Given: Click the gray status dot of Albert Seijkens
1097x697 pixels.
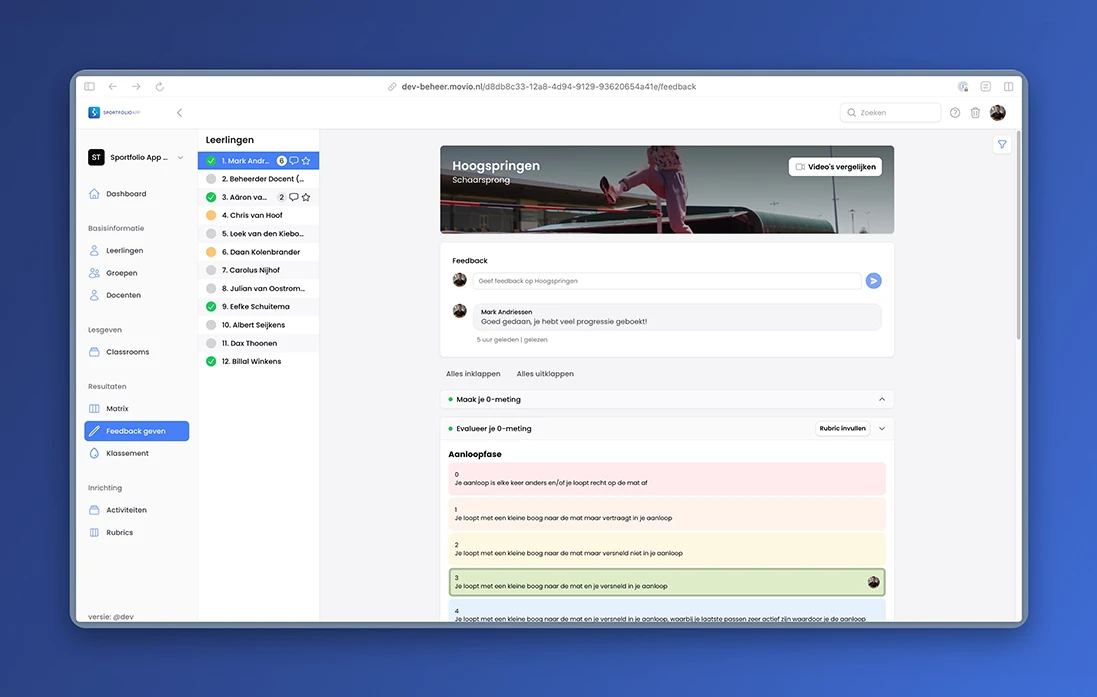Looking at the screenshot, I should click(x=211, y=325).
